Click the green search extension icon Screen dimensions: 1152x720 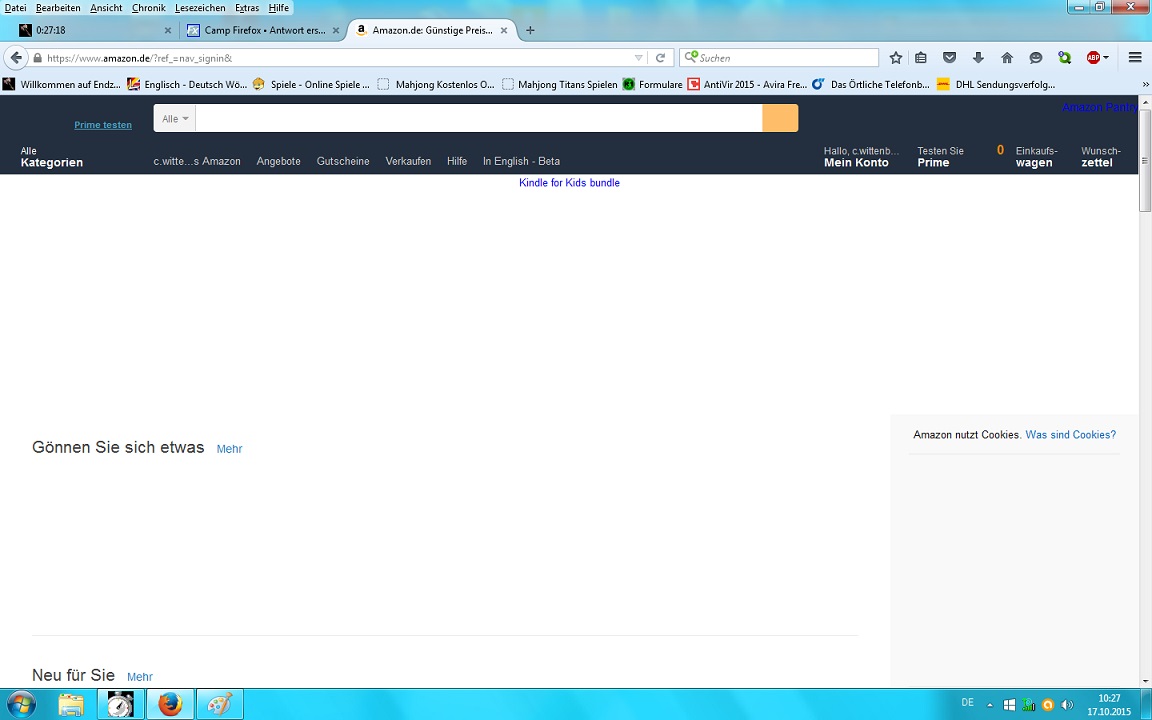(1064, 57)
